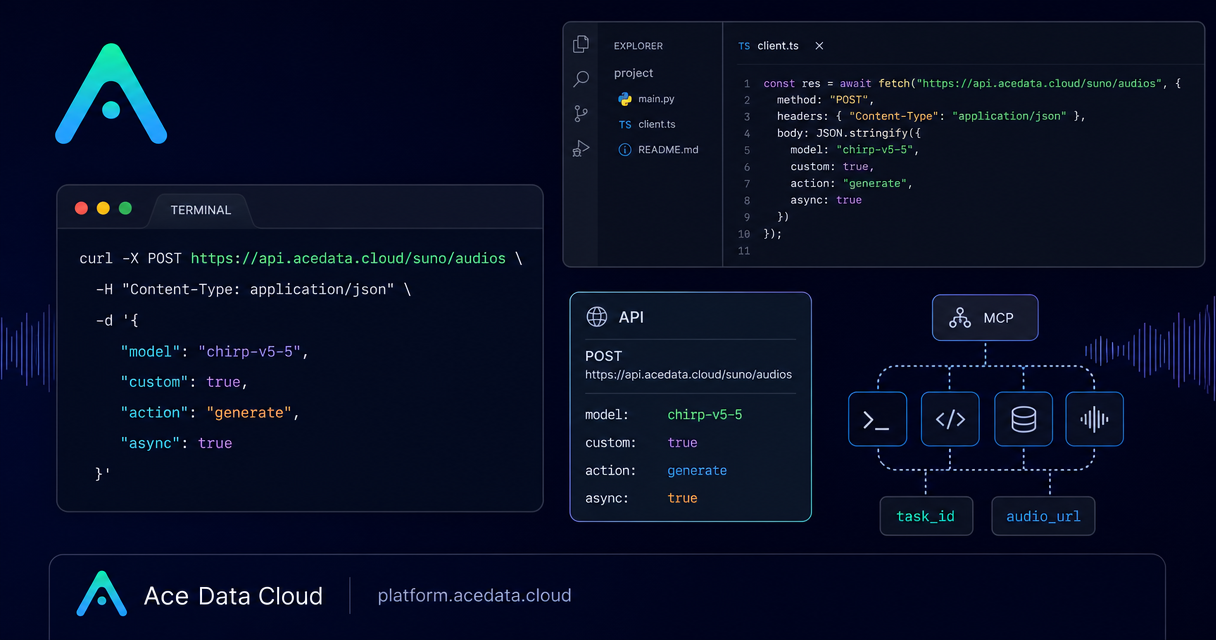The image size is (1216, 640).
Task: Expand the project folder in explorer
Action: (x=634, y=73)
